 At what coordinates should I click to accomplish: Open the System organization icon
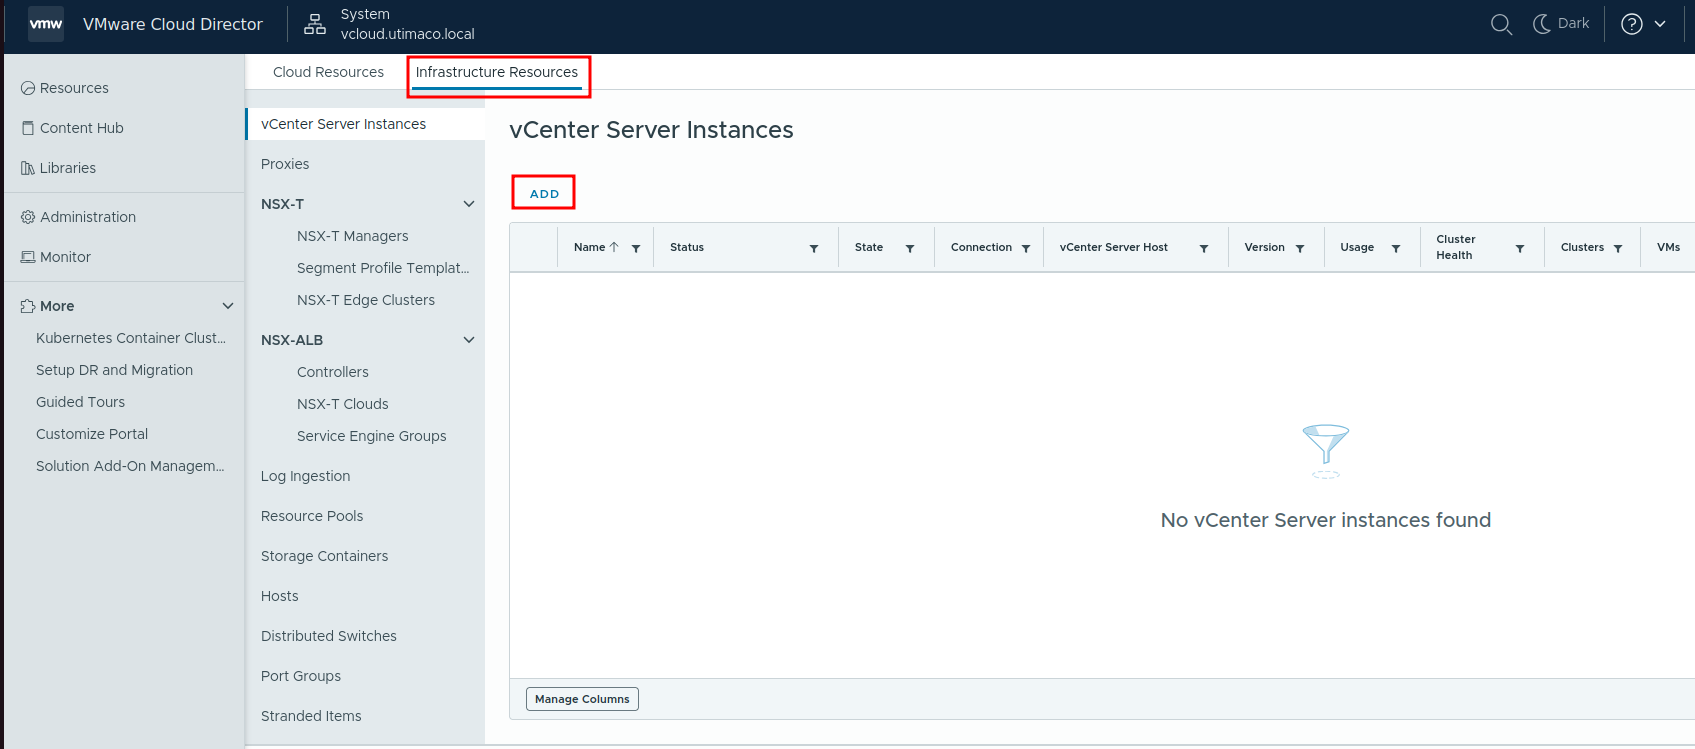click(x=315, y=24)
